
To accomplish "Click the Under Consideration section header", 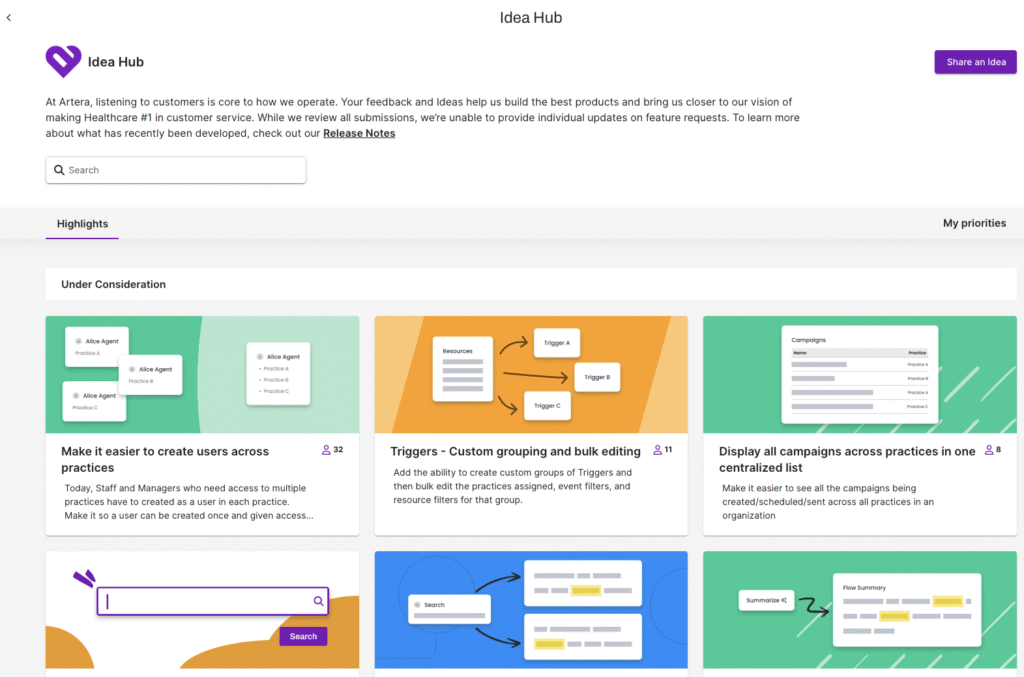I will (113, 284).
